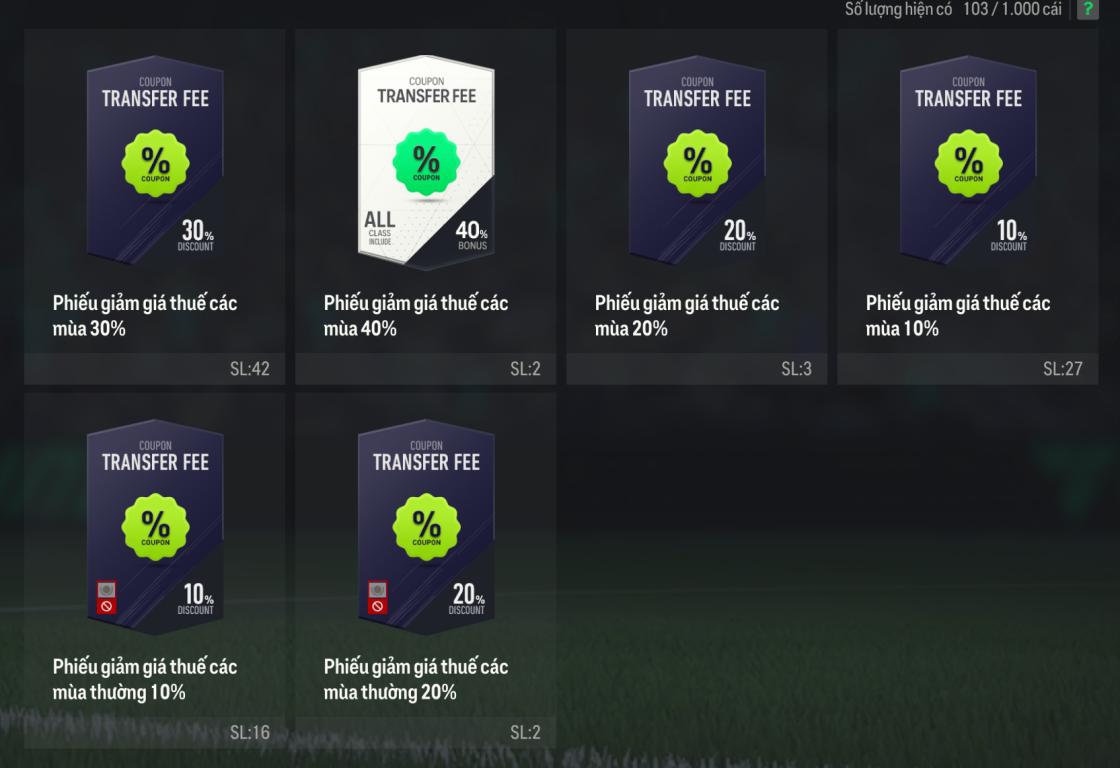Pick the 10% discount card with SL:27
This screenshot has width=1120, height=768.
tap(968, 159)
